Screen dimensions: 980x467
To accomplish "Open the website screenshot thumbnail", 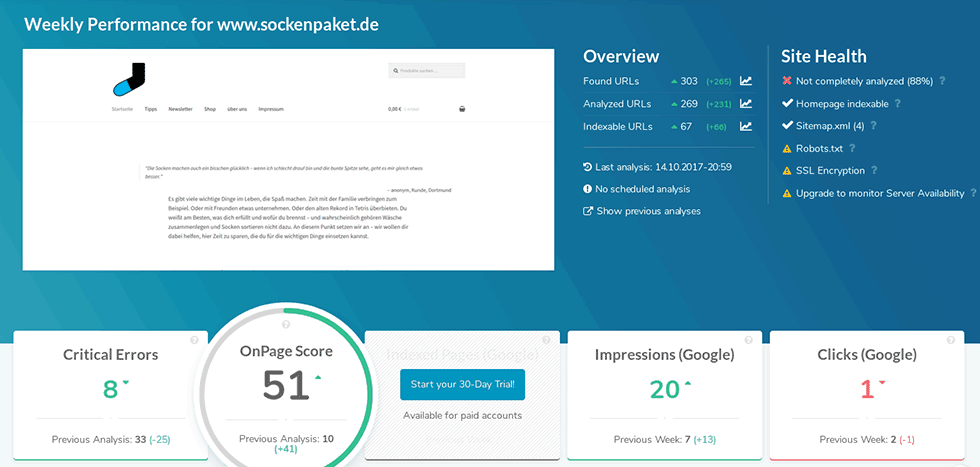I will 289,160.
